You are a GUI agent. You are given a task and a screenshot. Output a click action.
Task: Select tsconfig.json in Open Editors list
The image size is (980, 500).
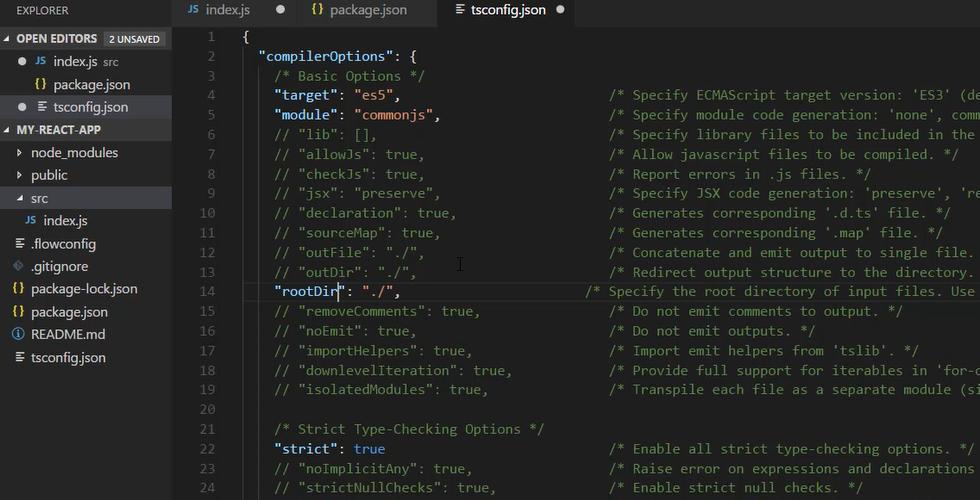pos(86,107)
